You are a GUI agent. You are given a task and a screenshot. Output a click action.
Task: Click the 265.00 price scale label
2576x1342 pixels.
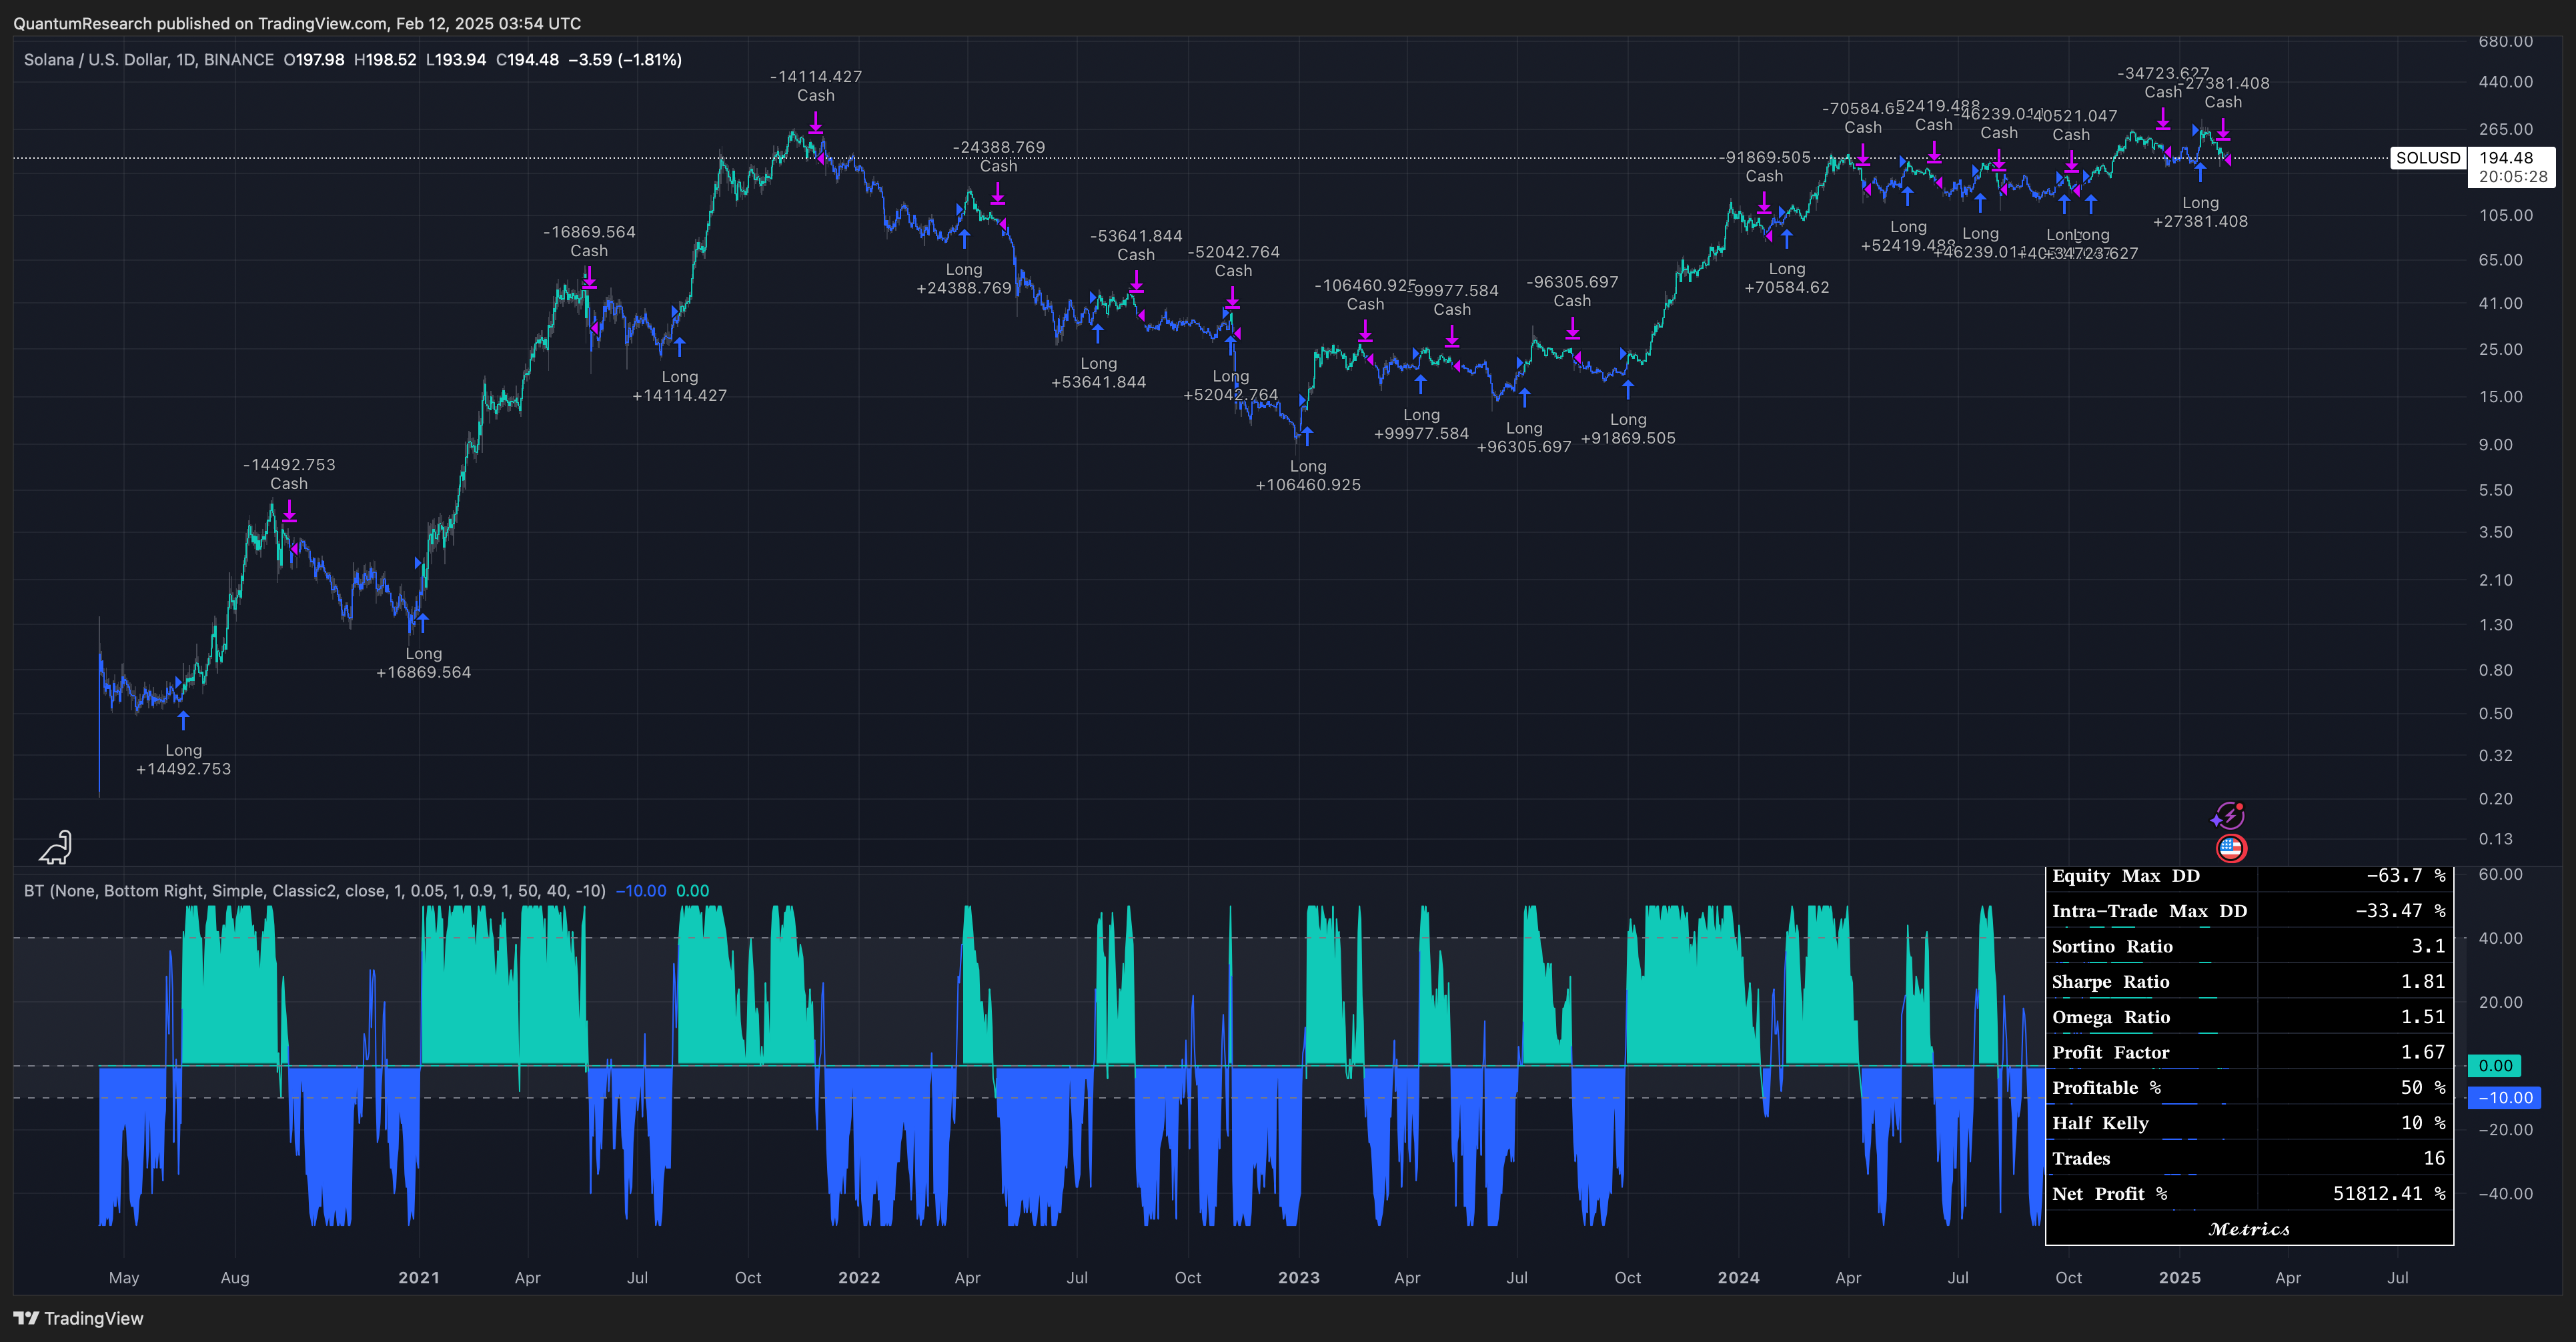(x=2505, y=129)
